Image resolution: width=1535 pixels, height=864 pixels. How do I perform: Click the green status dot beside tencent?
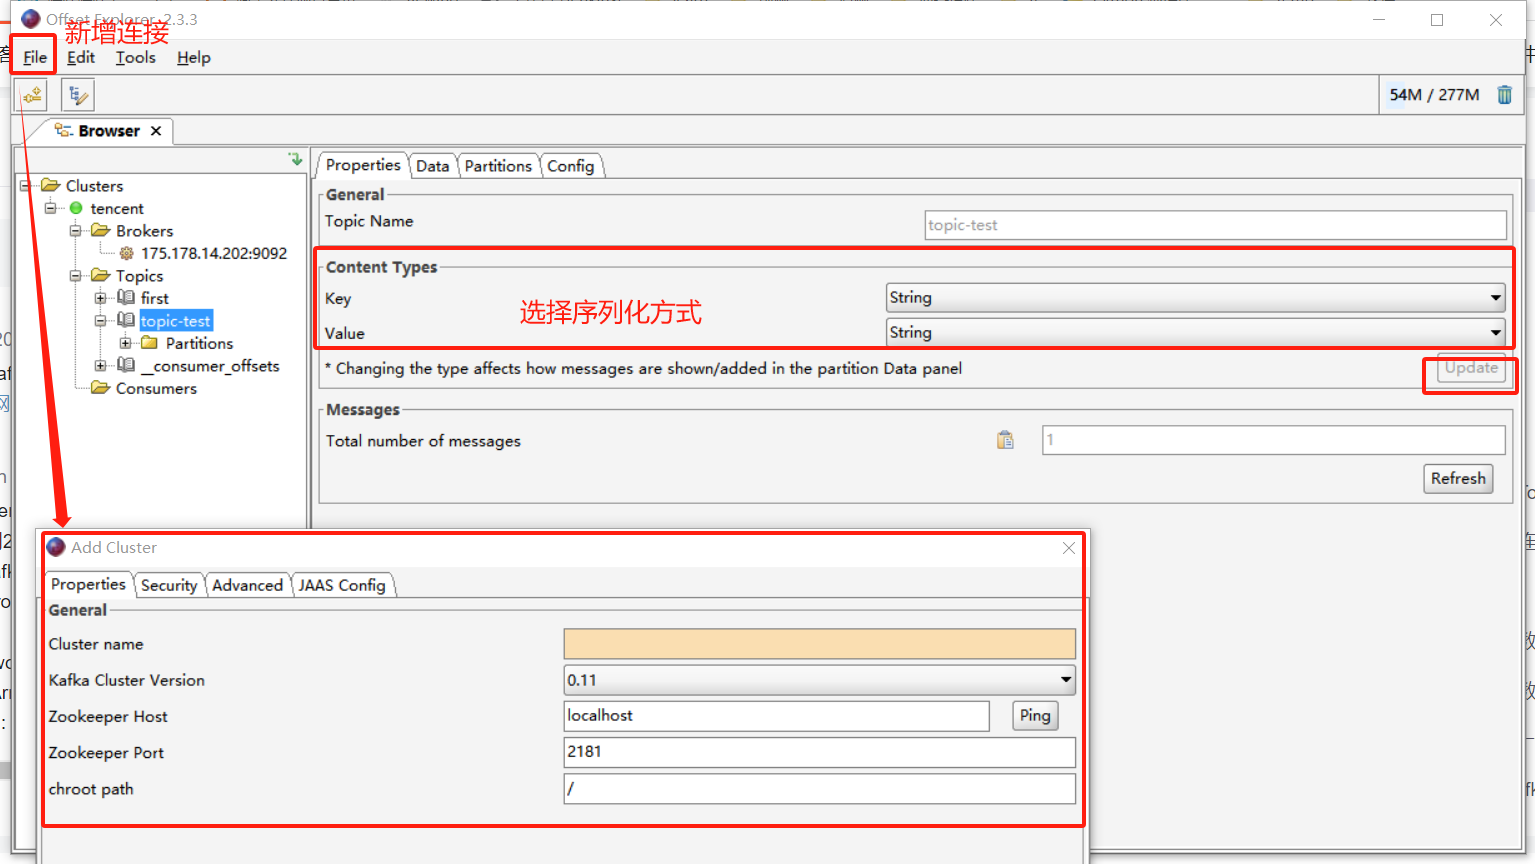click(x=76, y=208)
